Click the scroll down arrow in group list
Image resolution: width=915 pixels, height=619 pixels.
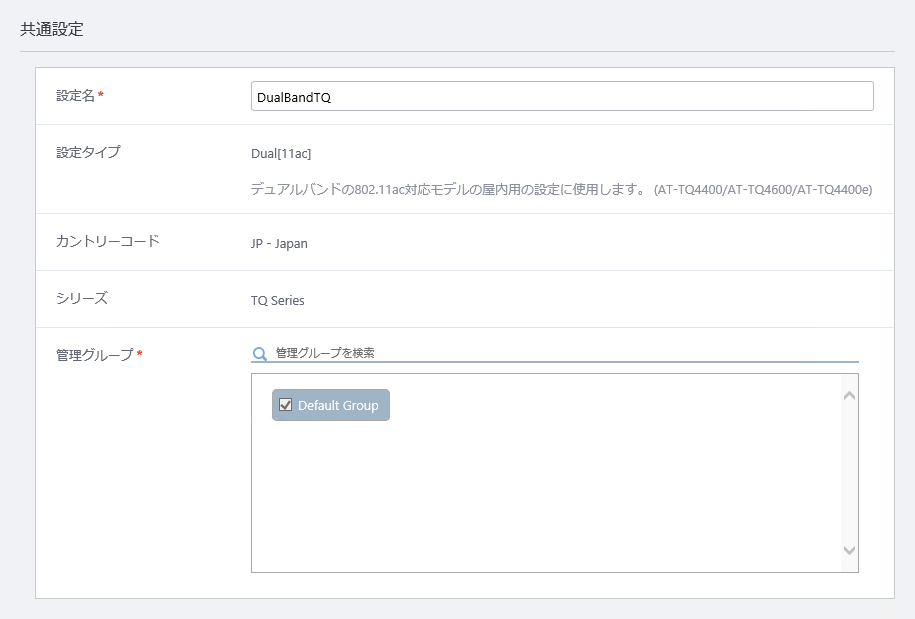(850, 550)
